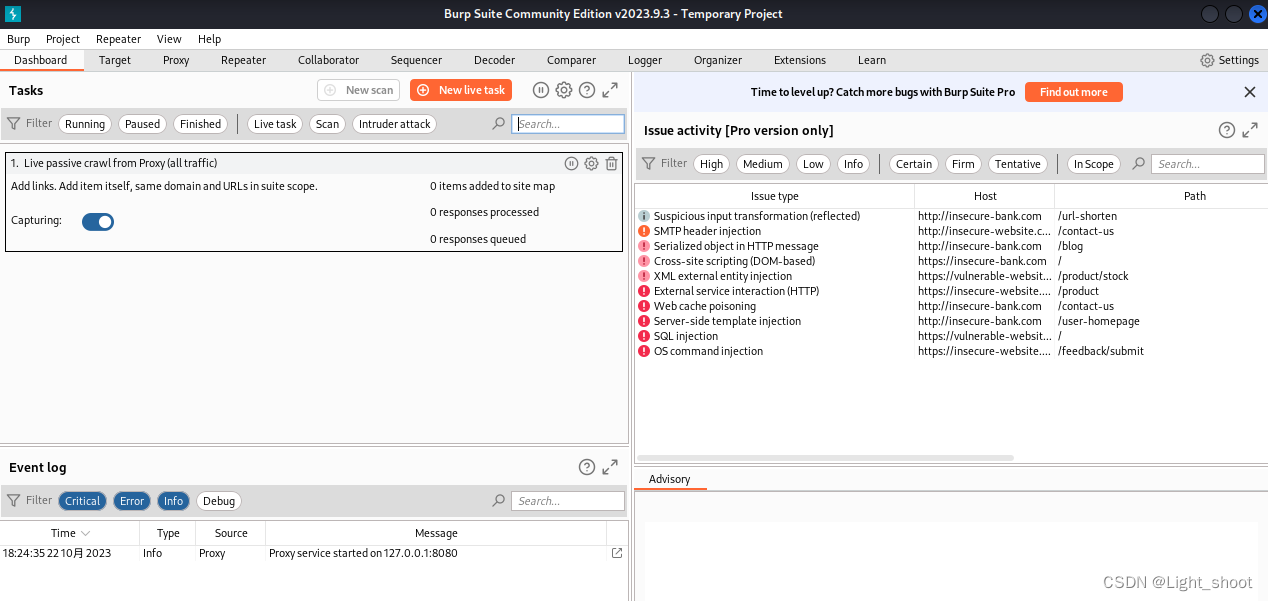Image resolution: width=1268 pixels, height=601 pixels.
Task: Click the Burp Suite logo icon in title bar
Action: click(13, 14)
